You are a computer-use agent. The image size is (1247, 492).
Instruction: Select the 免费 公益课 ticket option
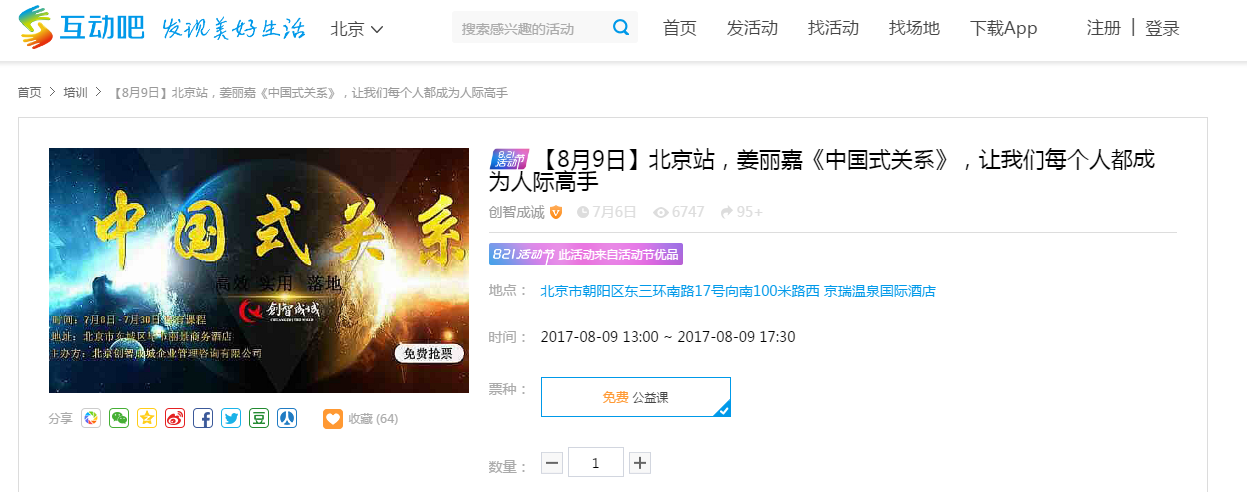pyautogui.click(x=636, y=397)
